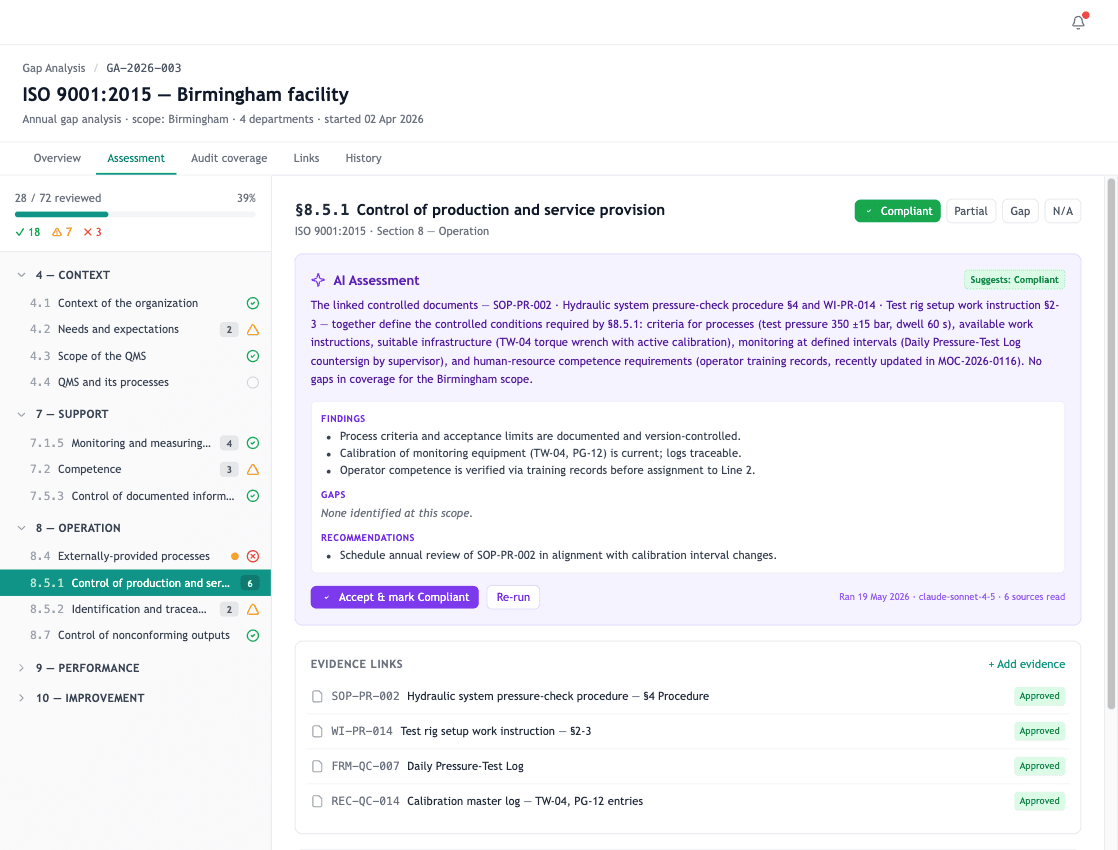Click Accept & mark Compliant button
The width and height of the screenshot is (1118, 850).
(x=394, y=597)
